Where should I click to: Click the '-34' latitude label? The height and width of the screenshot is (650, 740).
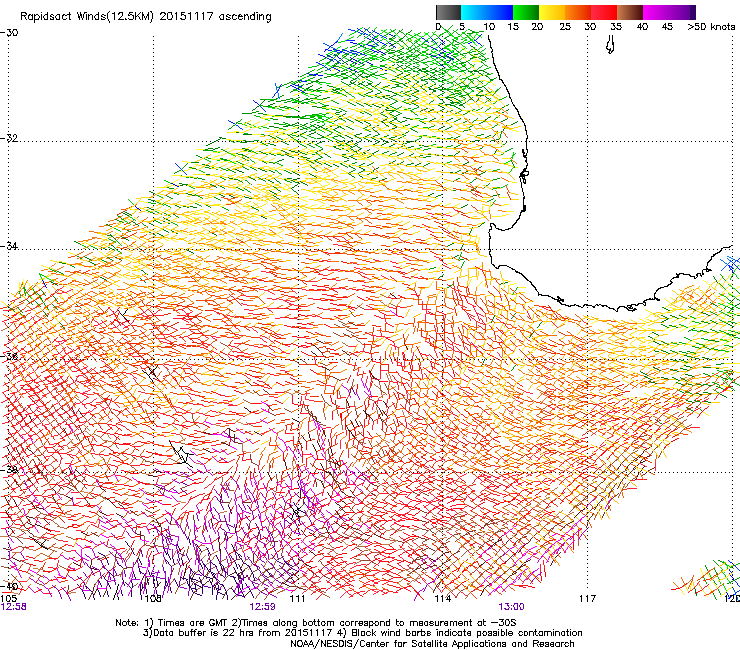(x=9, y=246)
